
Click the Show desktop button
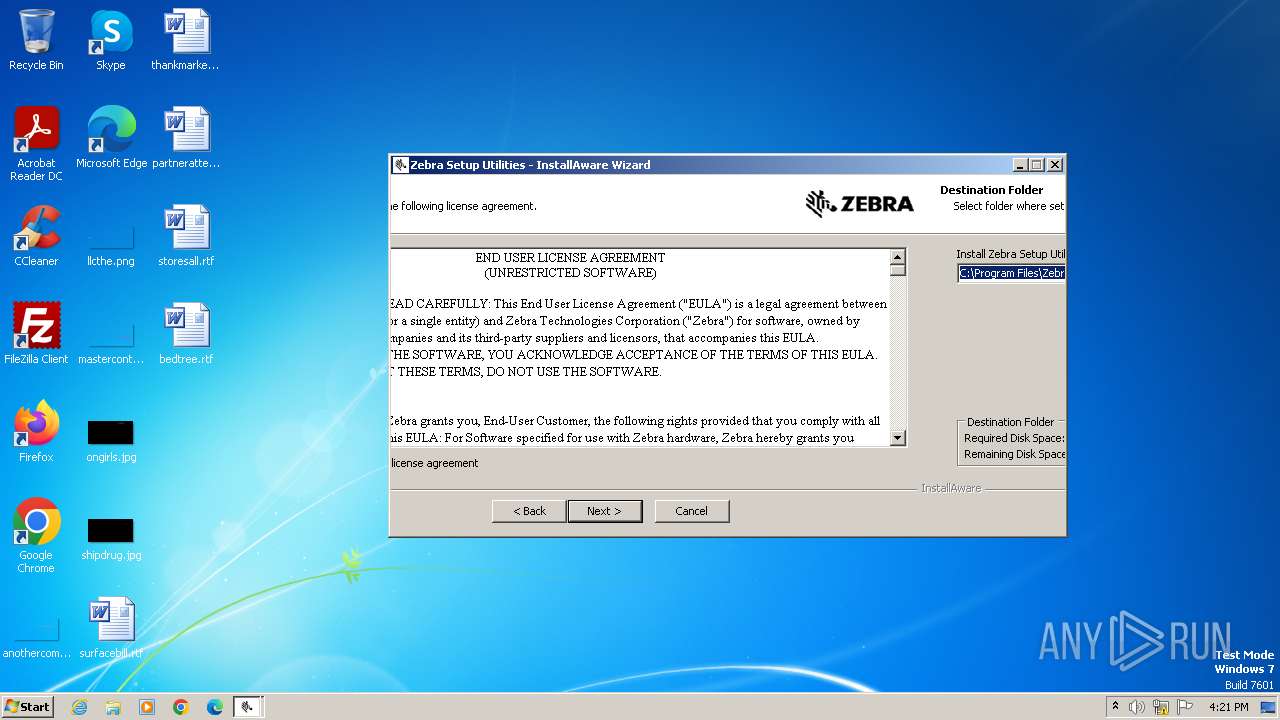1269,707
